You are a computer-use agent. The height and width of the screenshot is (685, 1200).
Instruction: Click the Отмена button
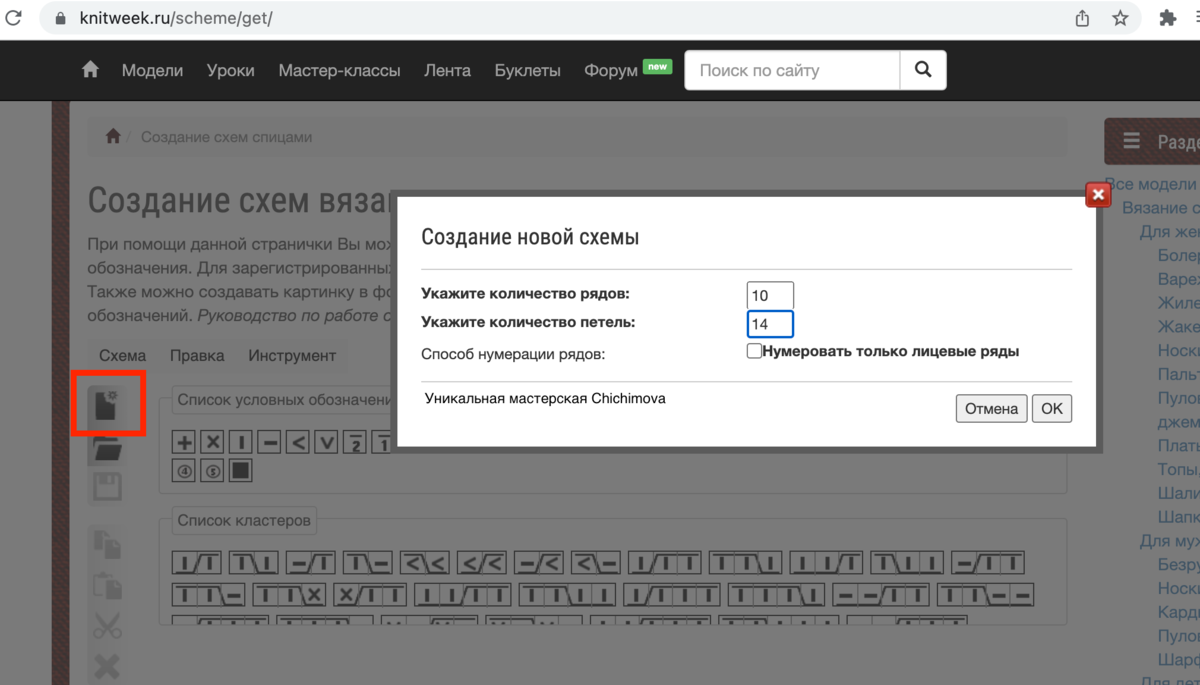(x=991, y=408)
